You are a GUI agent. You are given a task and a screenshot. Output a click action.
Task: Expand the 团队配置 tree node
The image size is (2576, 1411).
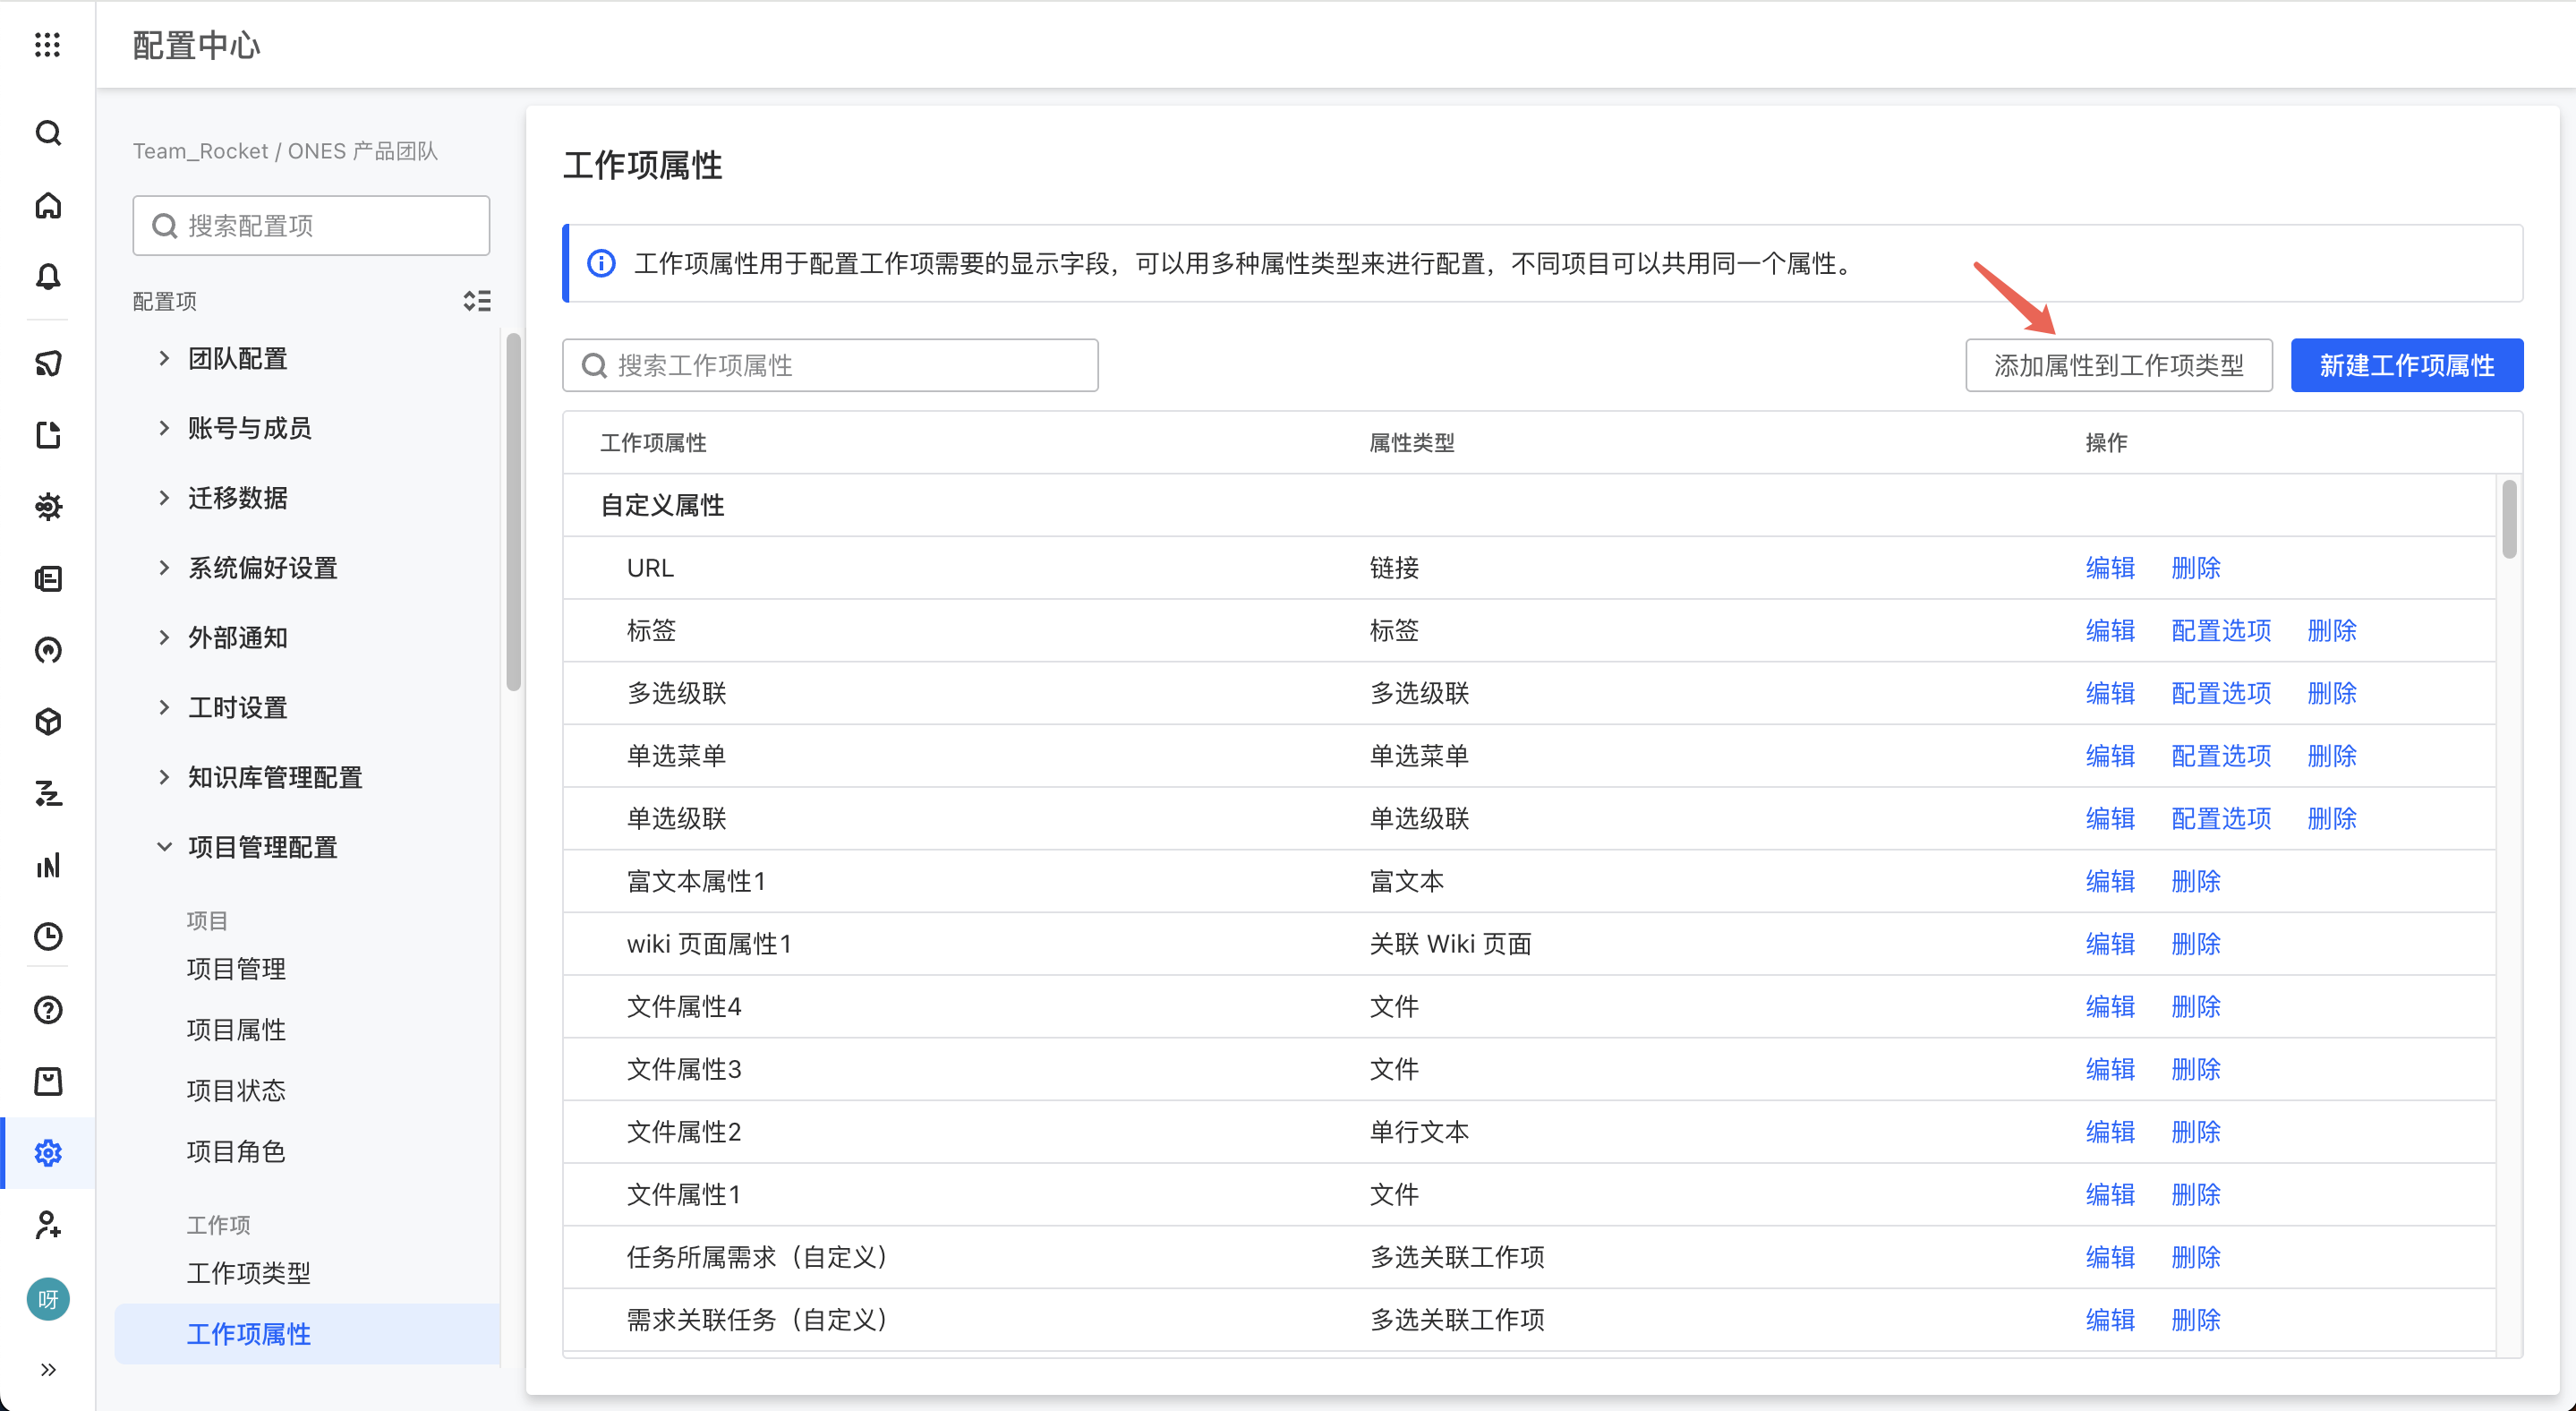pyautogui.click(x=164, y=358)
